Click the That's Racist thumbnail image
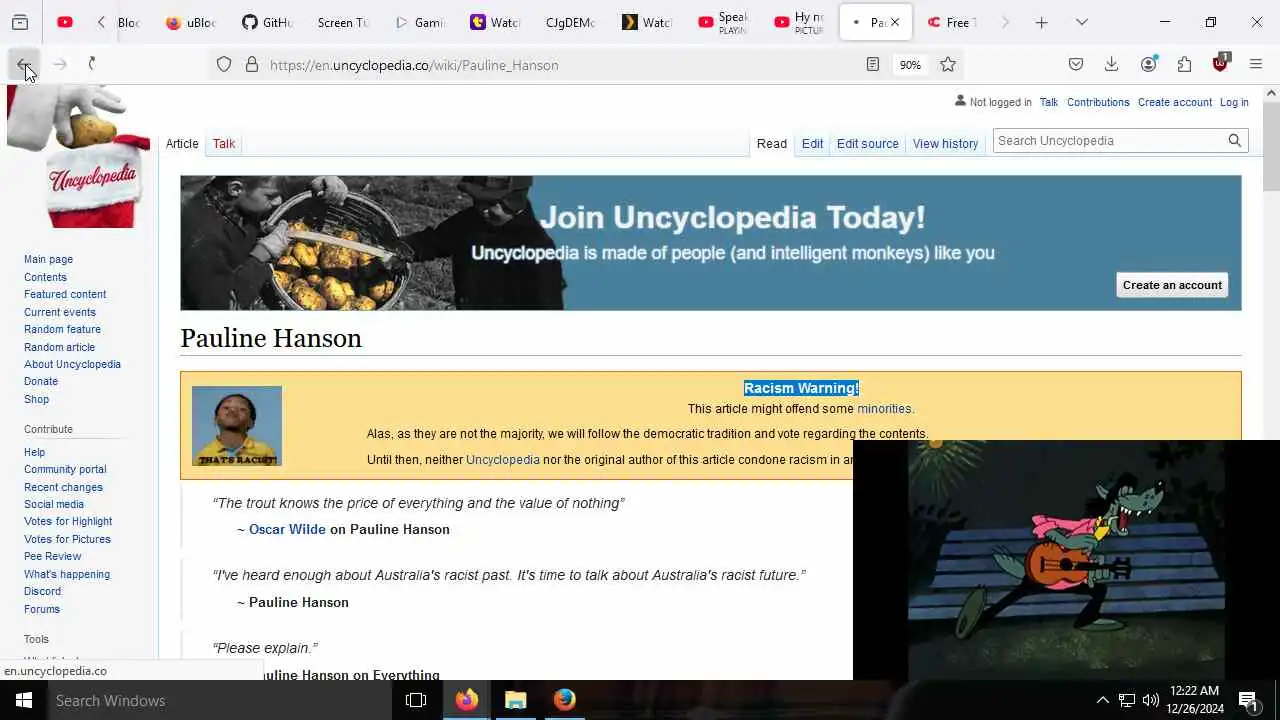Viewport: 1280px width, 720px height. [x=237, y=426]
